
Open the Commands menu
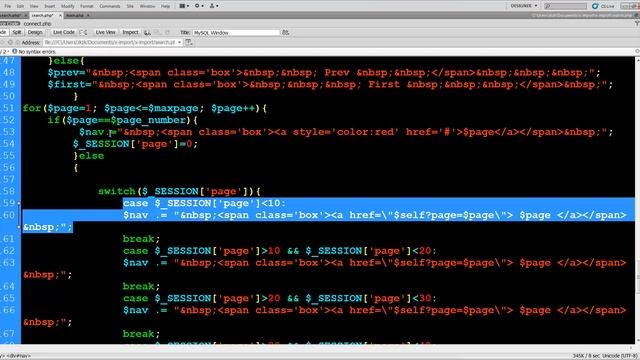click(x=110, y=6)
